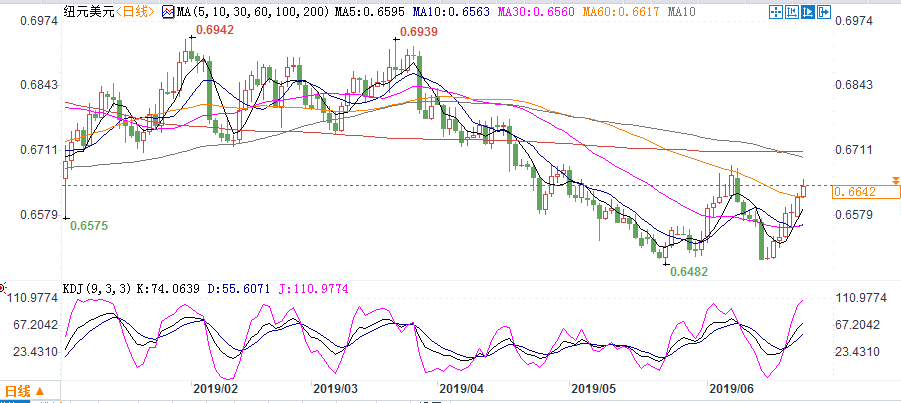The width and height of the screenshot is (901, 403).
Task: Click the 2019/04 date on time axis
Action: point(461,386)
